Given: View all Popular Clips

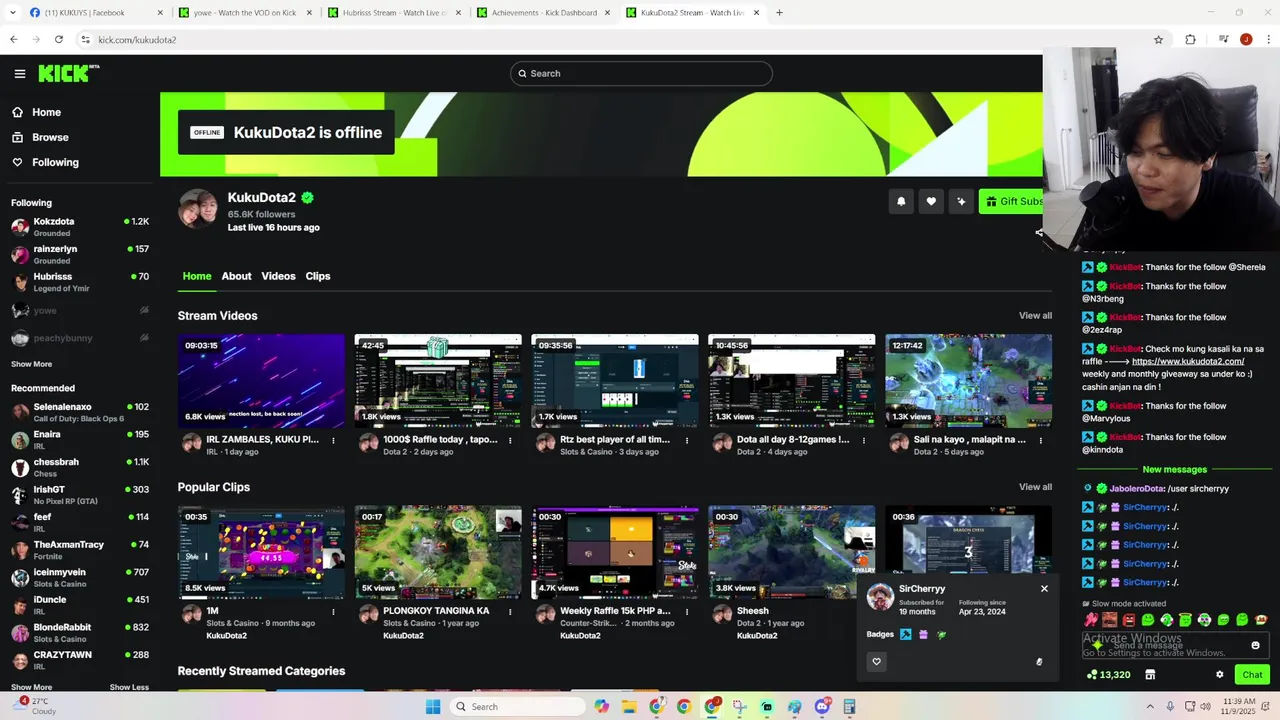Looking at the screenshot, I should pyautogui.click(x=1035, y=487).
